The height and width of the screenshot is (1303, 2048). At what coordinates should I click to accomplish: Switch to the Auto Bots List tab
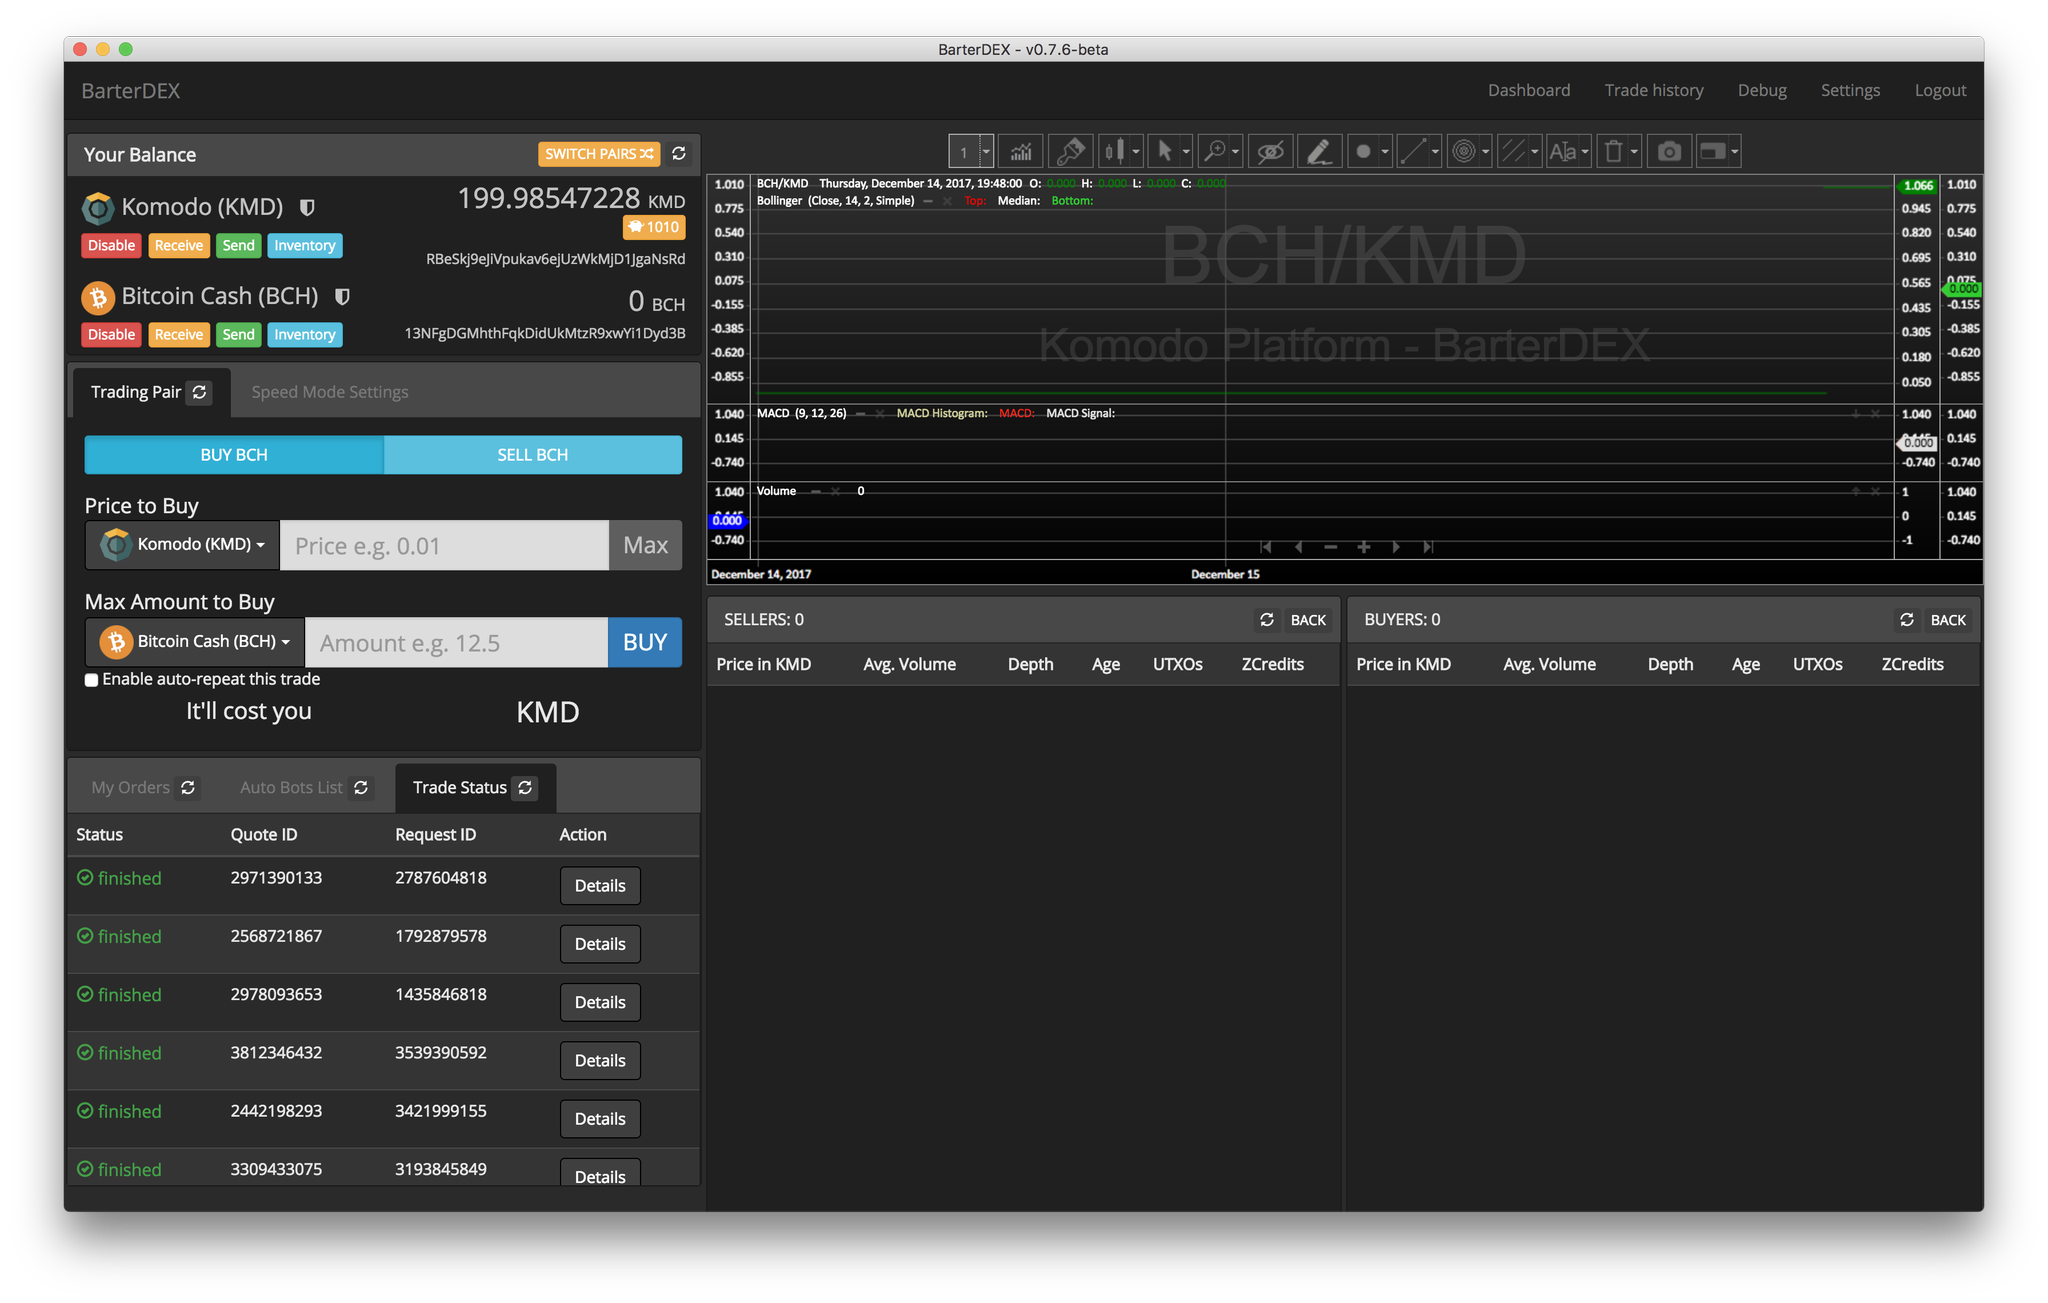coord(291,788)
